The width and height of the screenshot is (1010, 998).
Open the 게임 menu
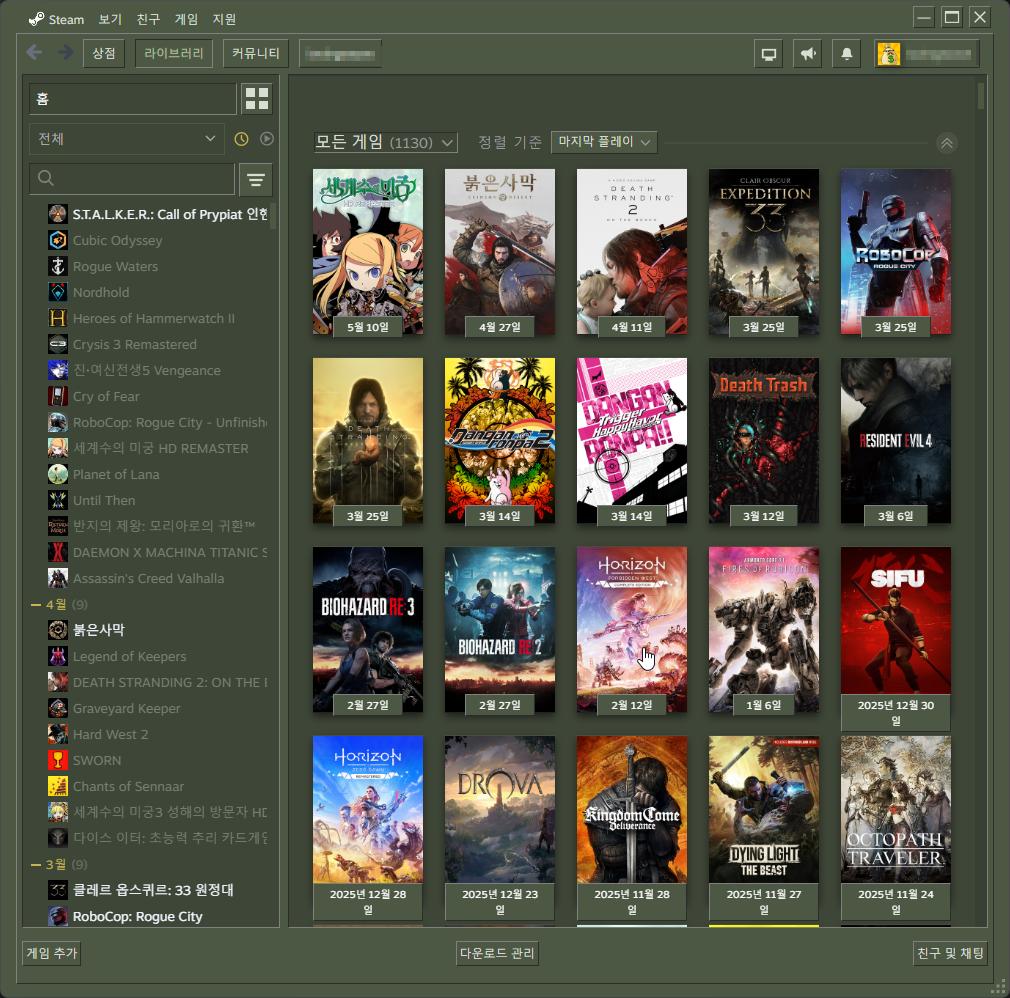coord(186,19)
